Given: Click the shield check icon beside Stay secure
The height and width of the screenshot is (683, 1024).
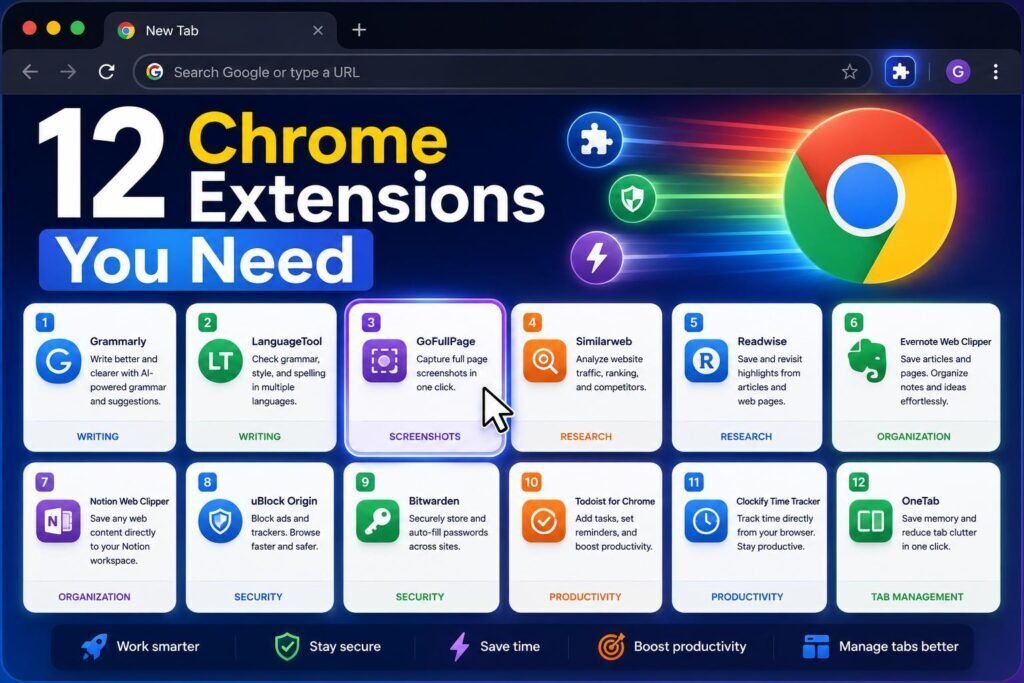Looking at the screenshot, I should coord(287,646).
